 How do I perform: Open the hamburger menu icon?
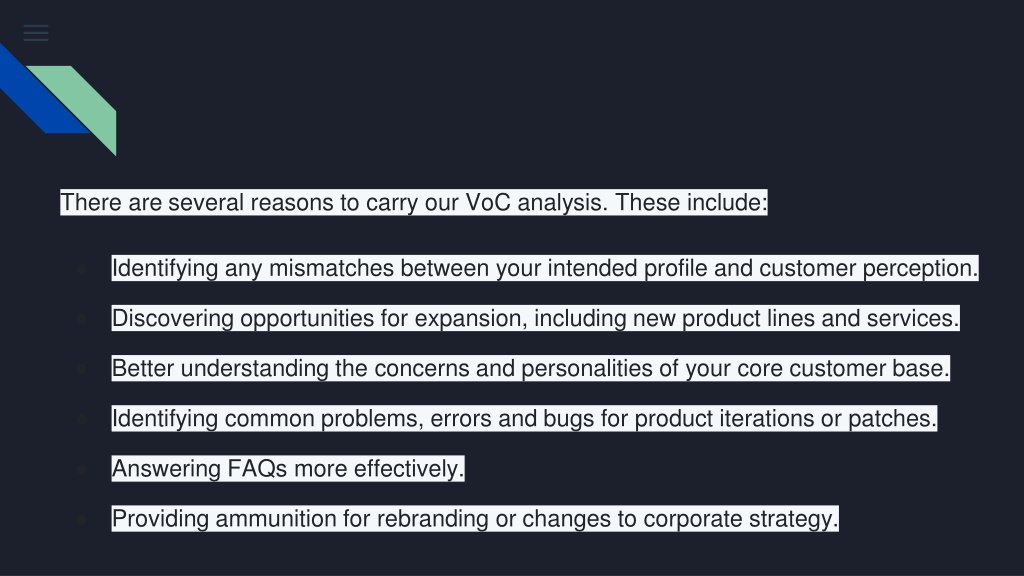[x=36, y=33]
